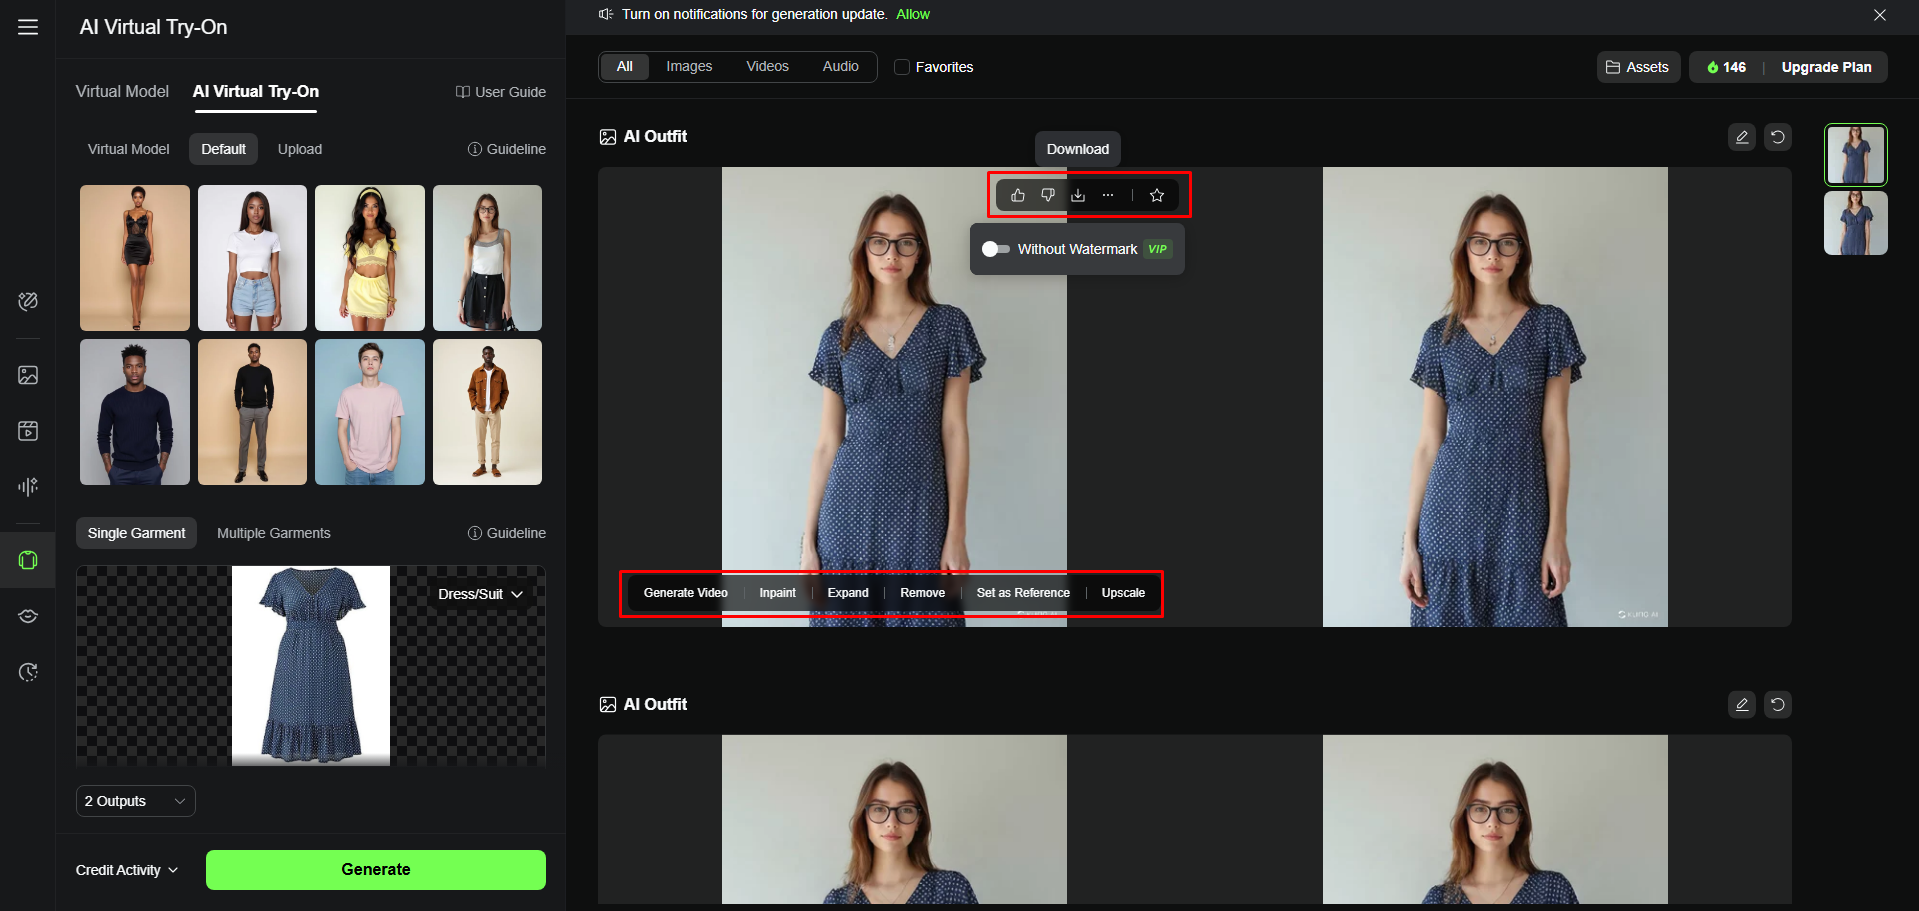Open the Guideline link beside Multiple Garments
The height and width of the screenshot is (911, 1919).
[x=507, y=533]
